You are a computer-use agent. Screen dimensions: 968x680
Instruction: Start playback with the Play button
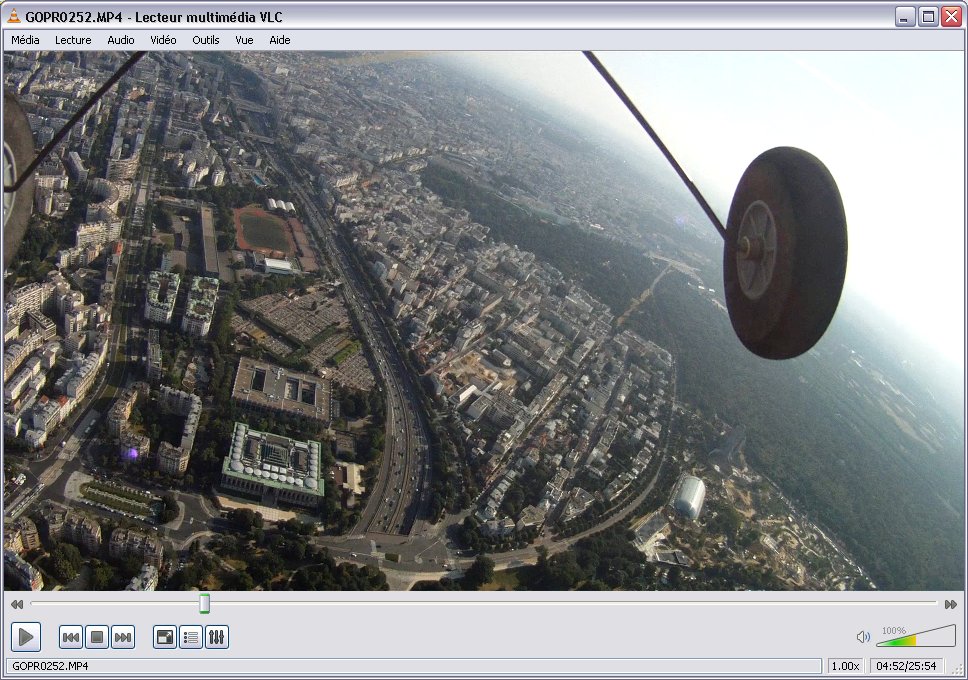pos(26,636)
